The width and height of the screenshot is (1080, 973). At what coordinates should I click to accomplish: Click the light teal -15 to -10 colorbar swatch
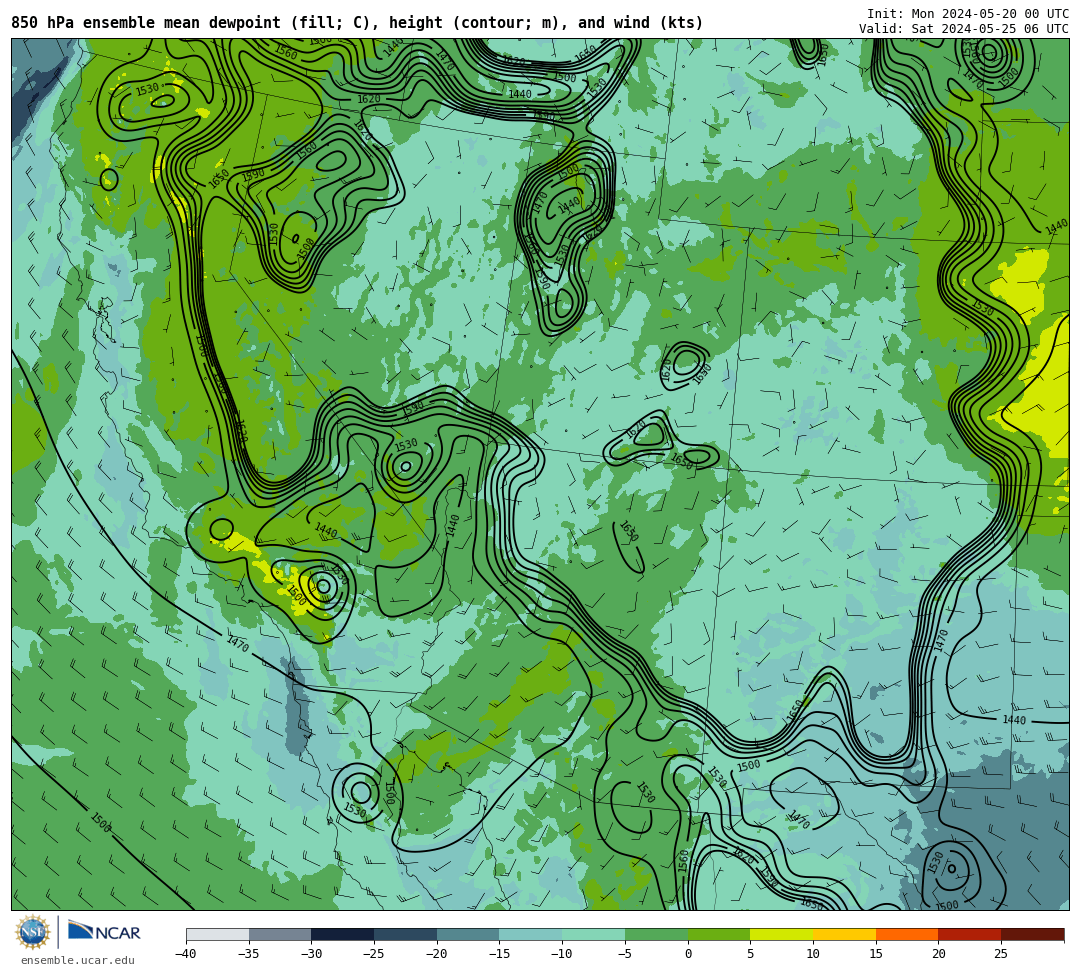531,934
